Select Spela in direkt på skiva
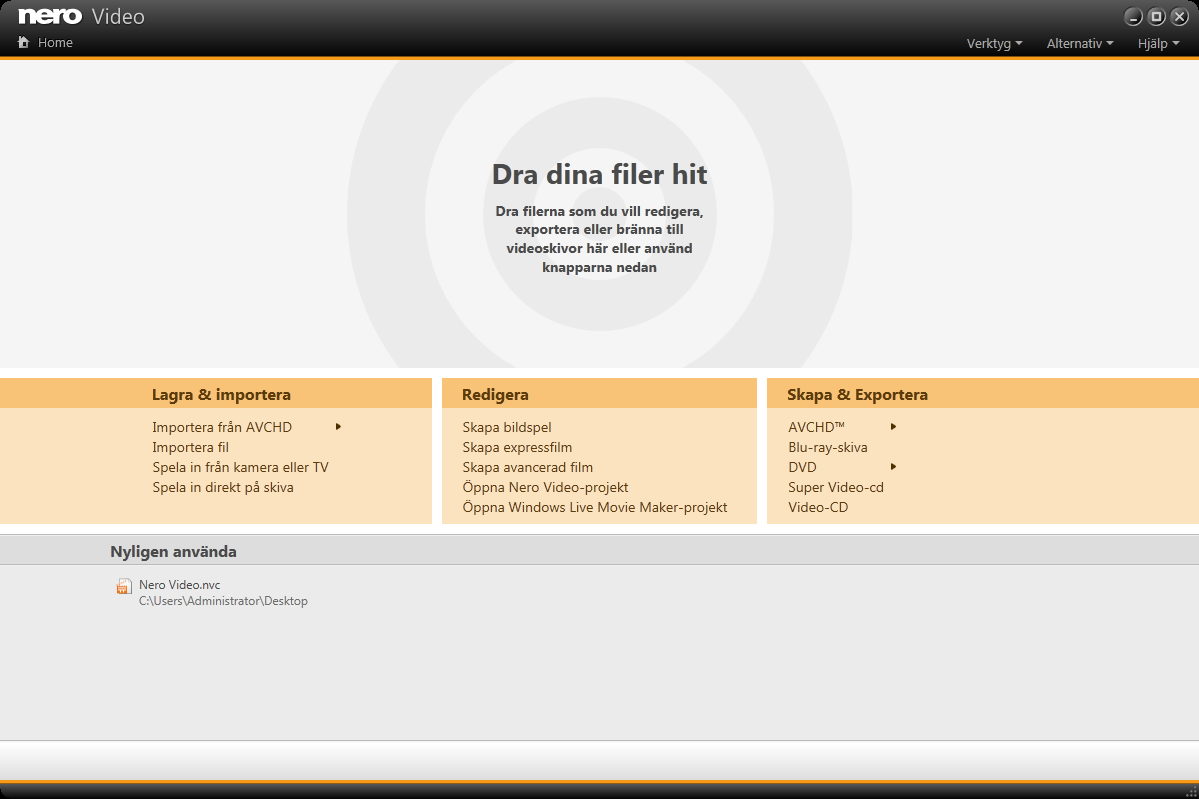Screen dimensions: 1199x799 (x=223, y=487)
